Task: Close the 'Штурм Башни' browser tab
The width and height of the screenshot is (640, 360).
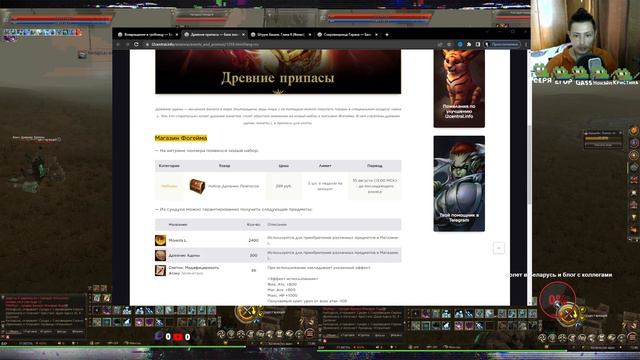Action: [x=309, y=35]
